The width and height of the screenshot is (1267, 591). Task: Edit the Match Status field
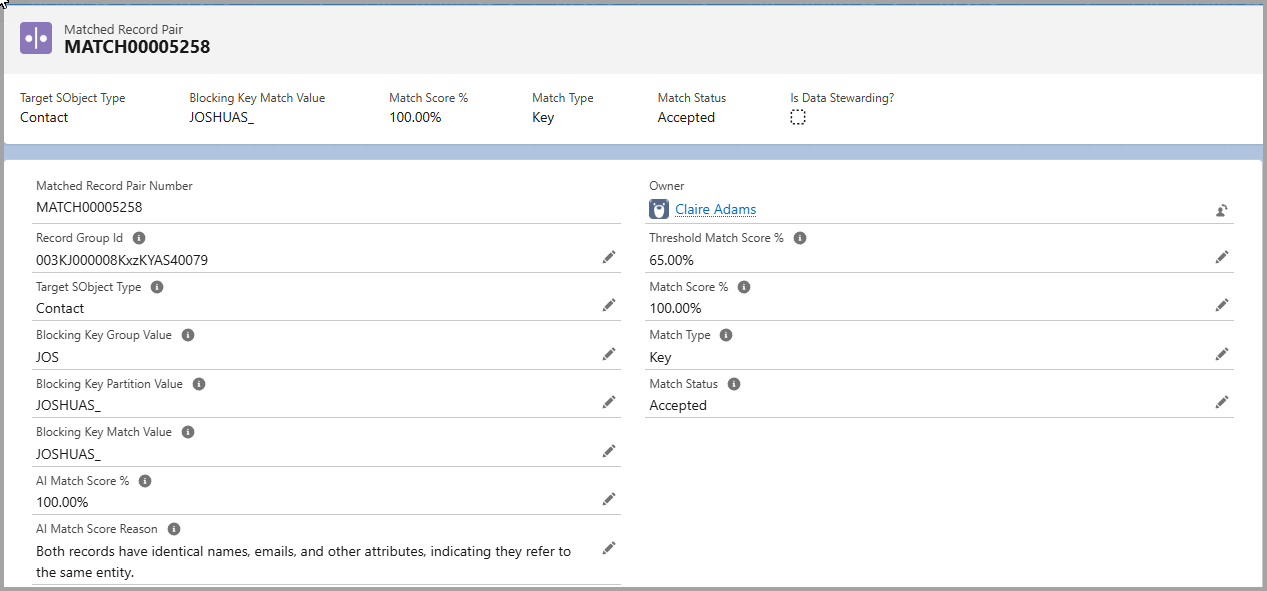1221,402
